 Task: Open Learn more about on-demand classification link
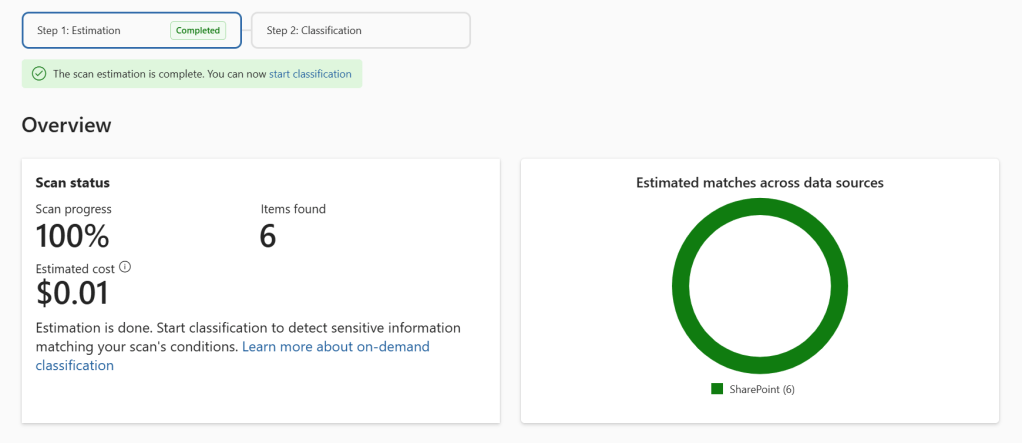[x=335, y=347]
